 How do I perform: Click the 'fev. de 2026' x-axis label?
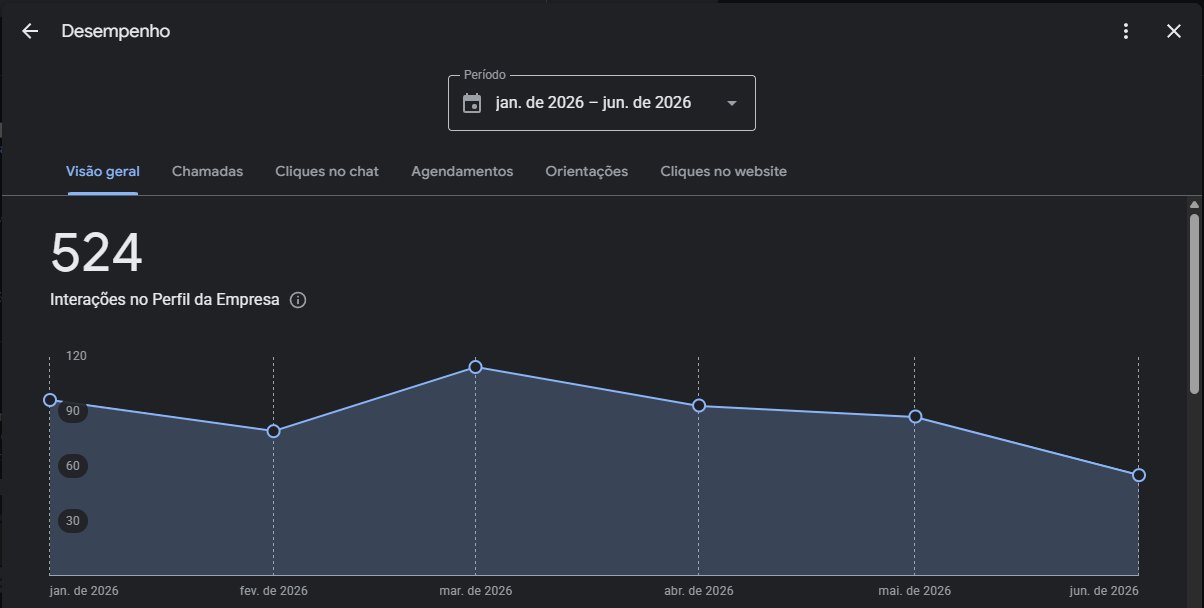275,591
